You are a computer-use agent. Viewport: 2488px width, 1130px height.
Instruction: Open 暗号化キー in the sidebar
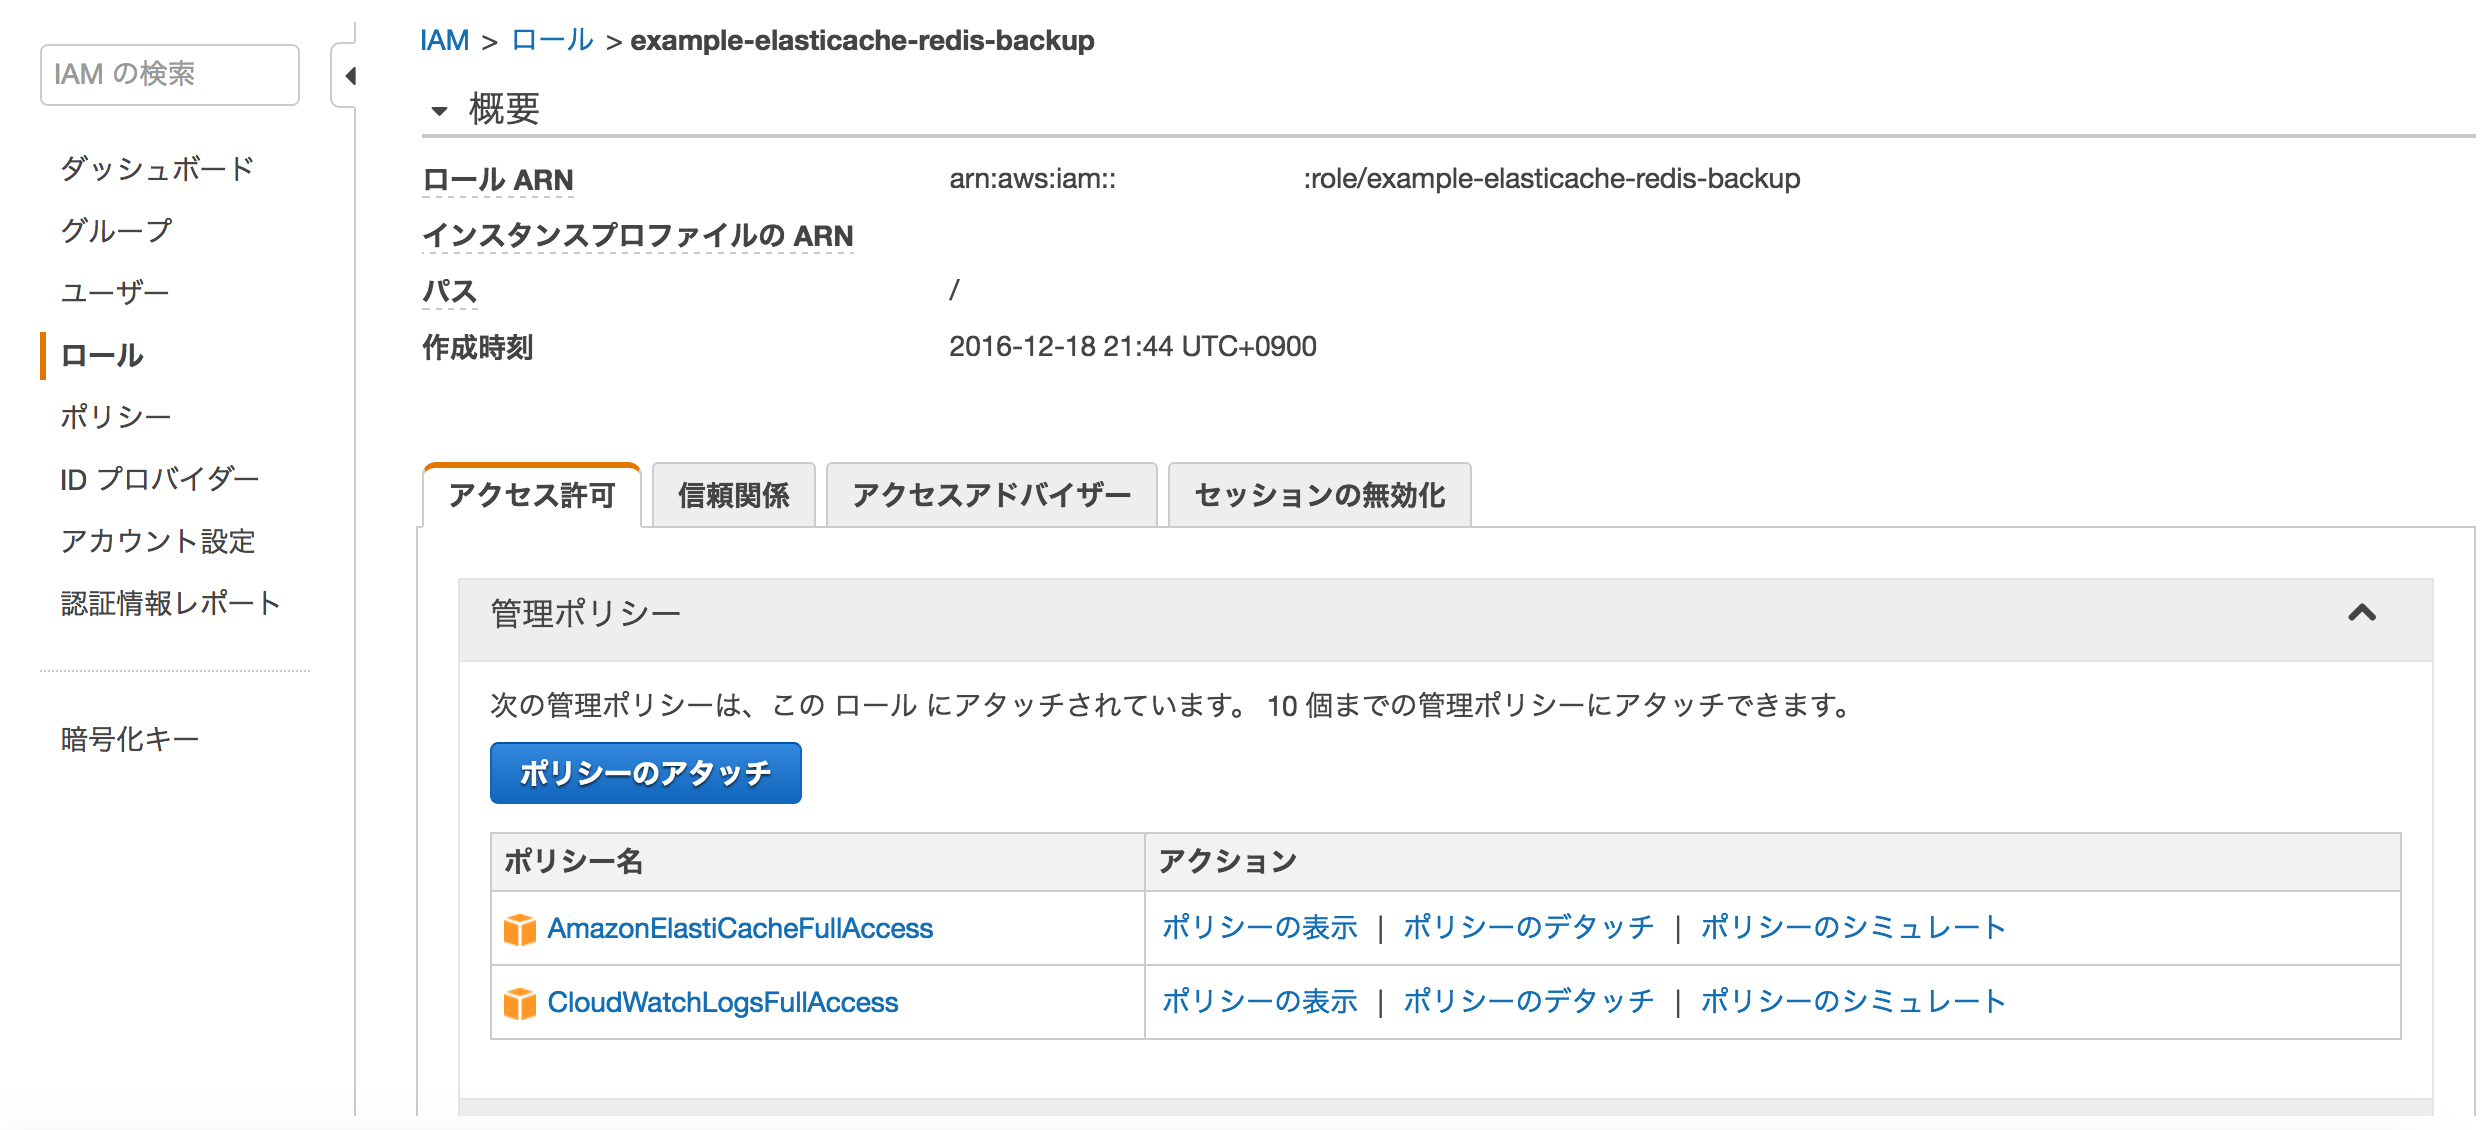point(130,739)
